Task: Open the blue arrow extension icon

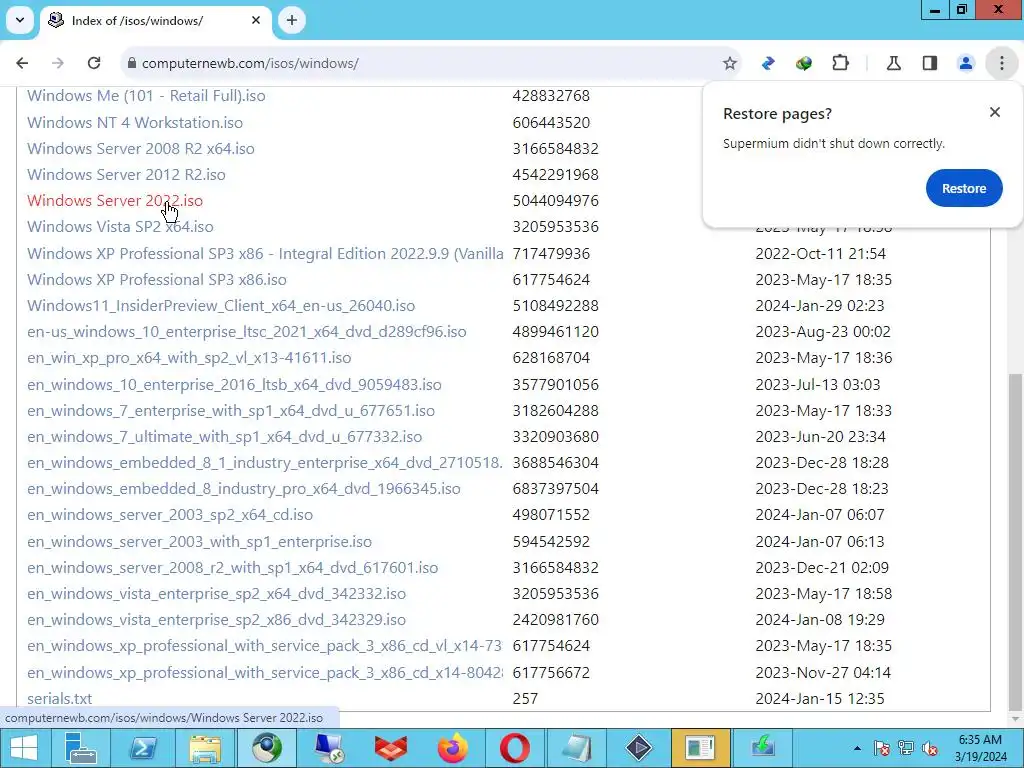Action: [x=768, y=63]
